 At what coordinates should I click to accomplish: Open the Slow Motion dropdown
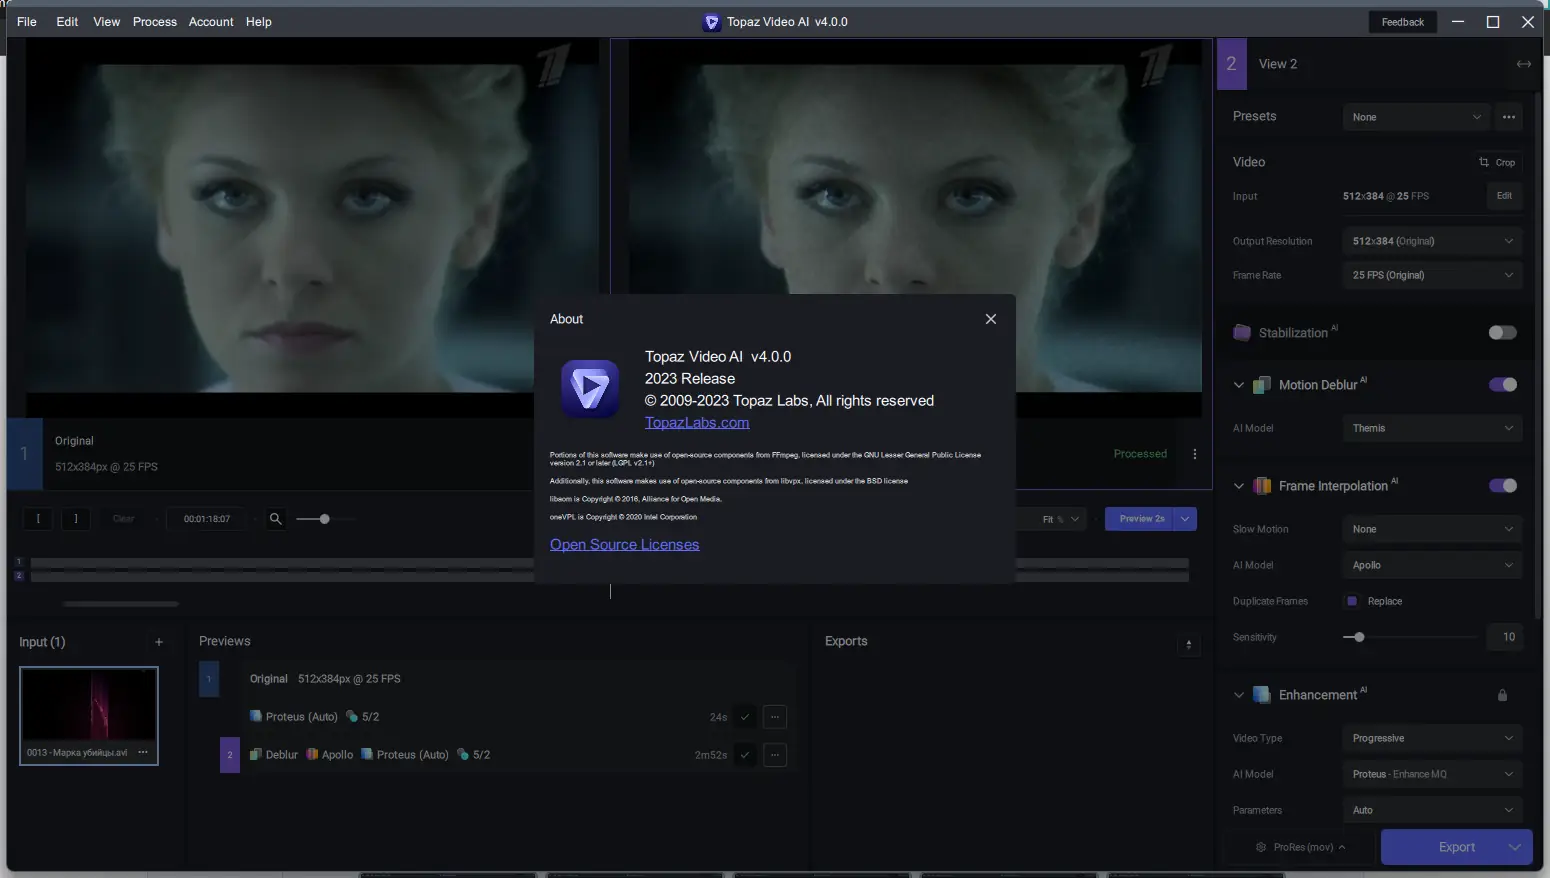coord(1432,529)
